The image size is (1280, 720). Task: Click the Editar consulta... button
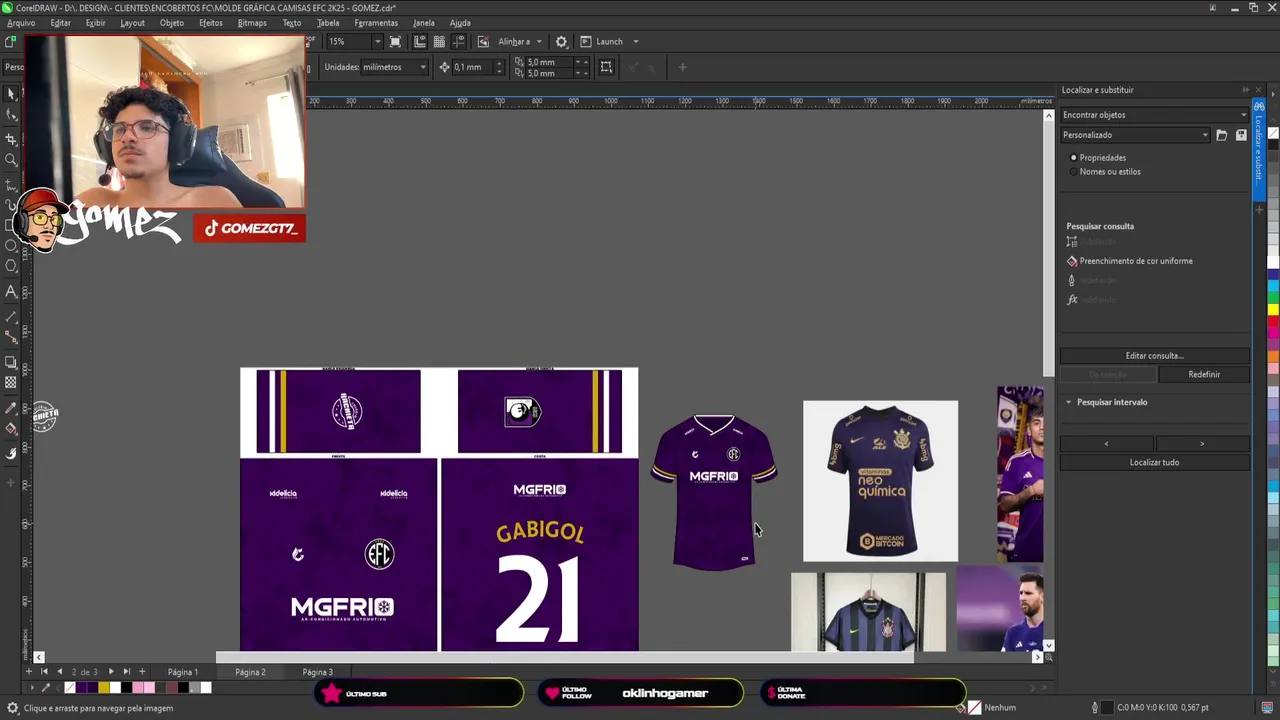pyautogui.click(x=1154, y=356)
